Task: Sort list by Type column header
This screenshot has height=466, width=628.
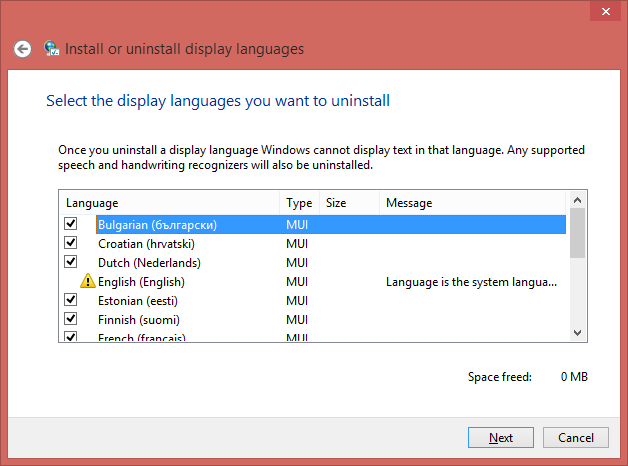Action: click(299, 203)
